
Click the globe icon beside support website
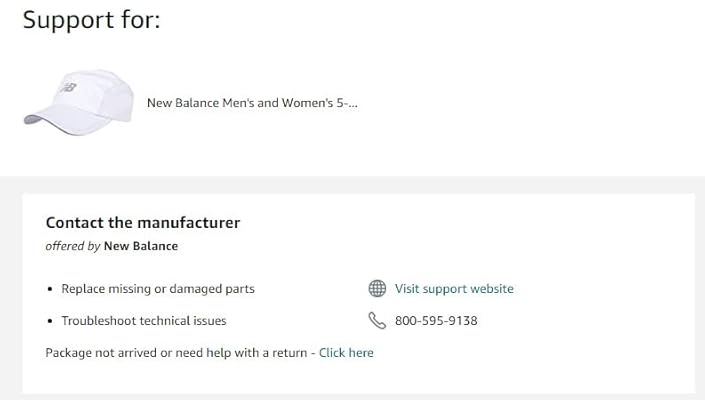click(377, 289)
